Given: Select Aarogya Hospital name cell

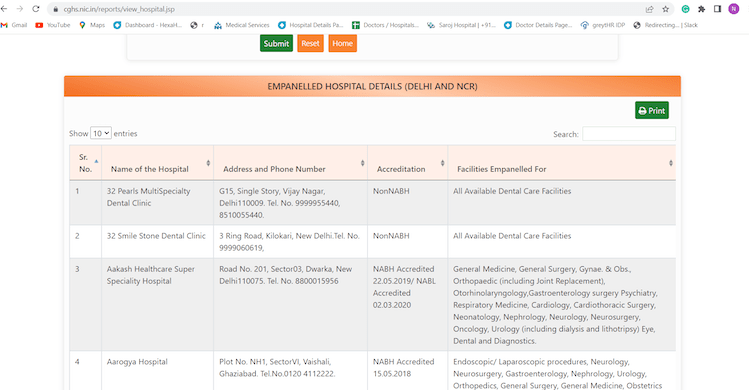Looking at the screenshot, I should (158, 371).
